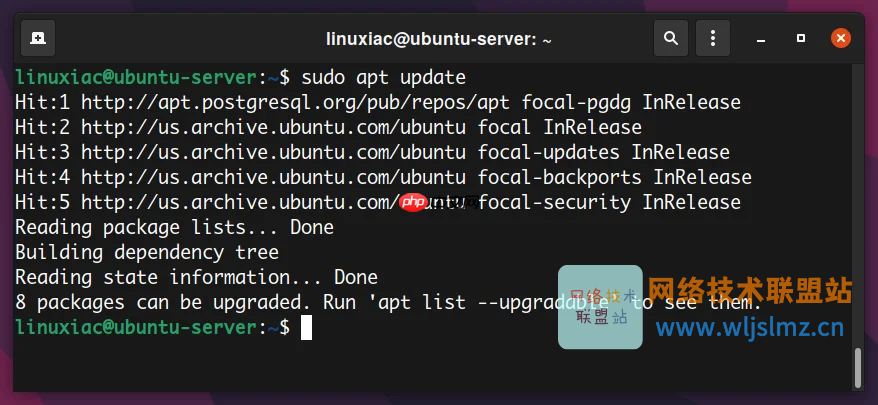
Task: Maximize the terminal window
Action: (801, 39)
